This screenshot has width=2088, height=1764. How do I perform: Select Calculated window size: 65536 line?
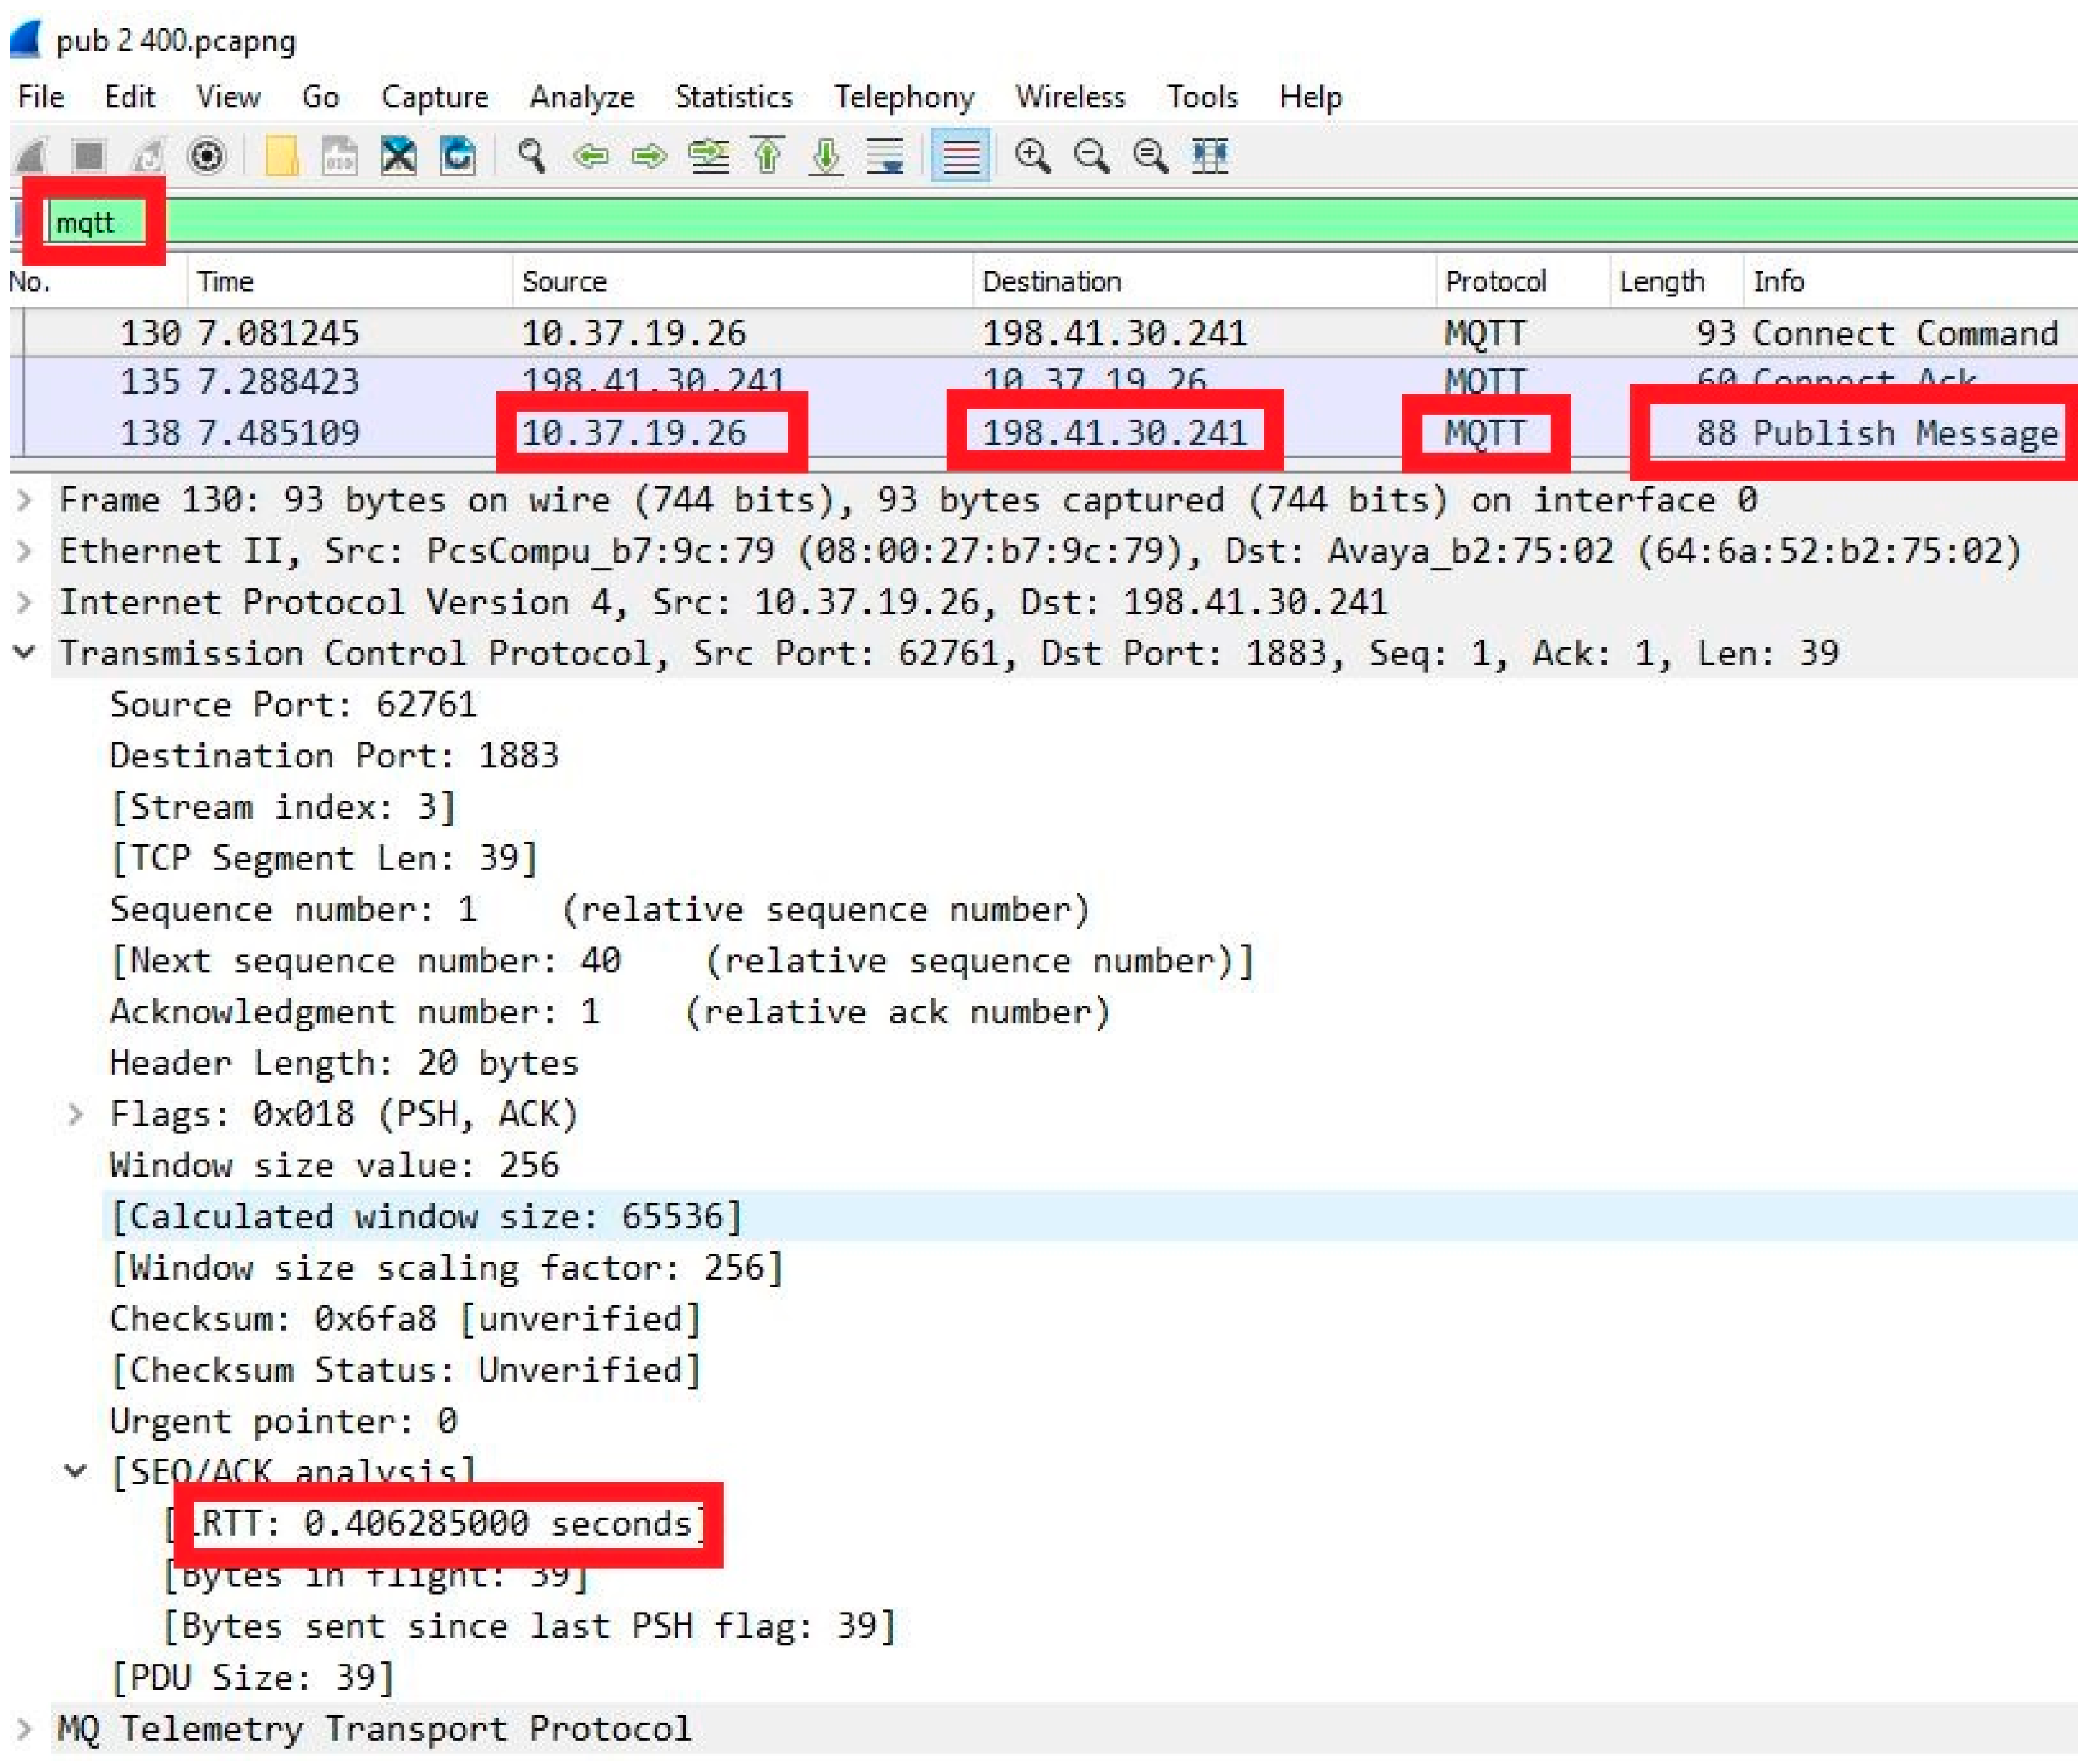click(426, 1216)
